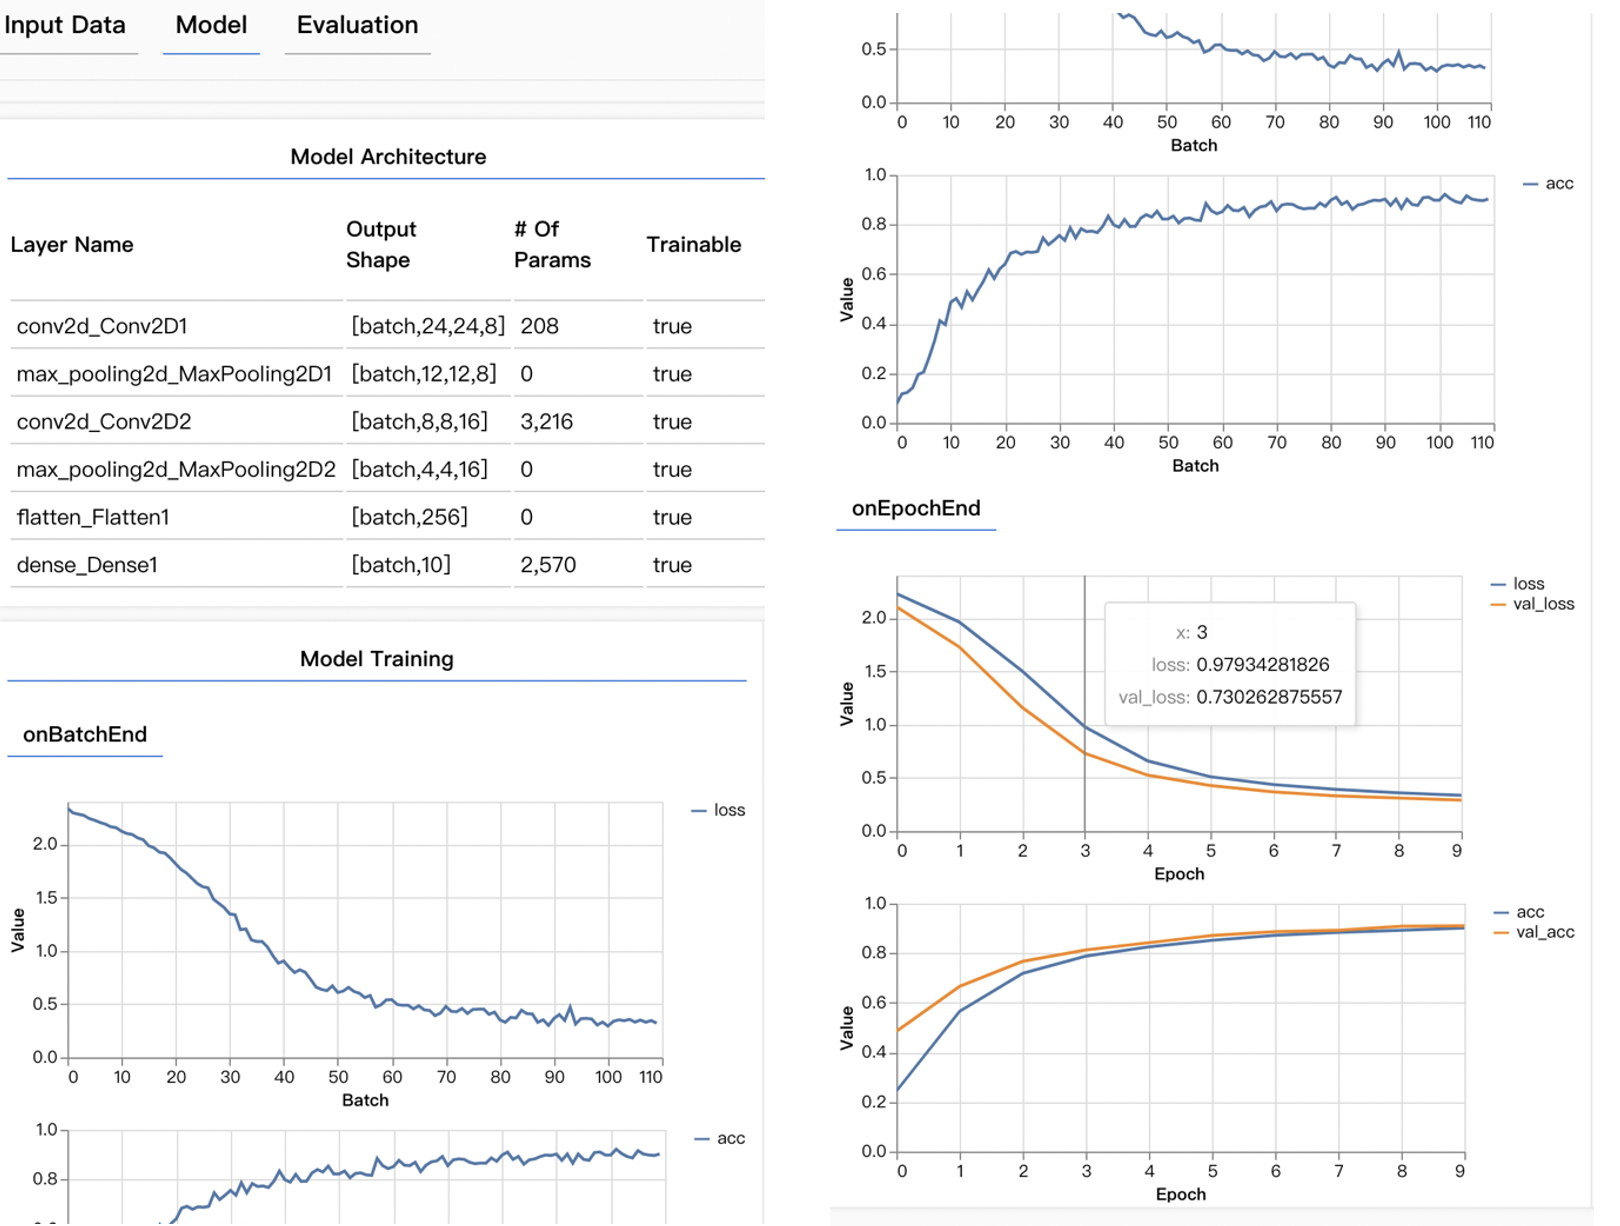Click the loss legend in the epoch loss chart
Screen dimensions: 1620x1226
tap(1518, 583)
